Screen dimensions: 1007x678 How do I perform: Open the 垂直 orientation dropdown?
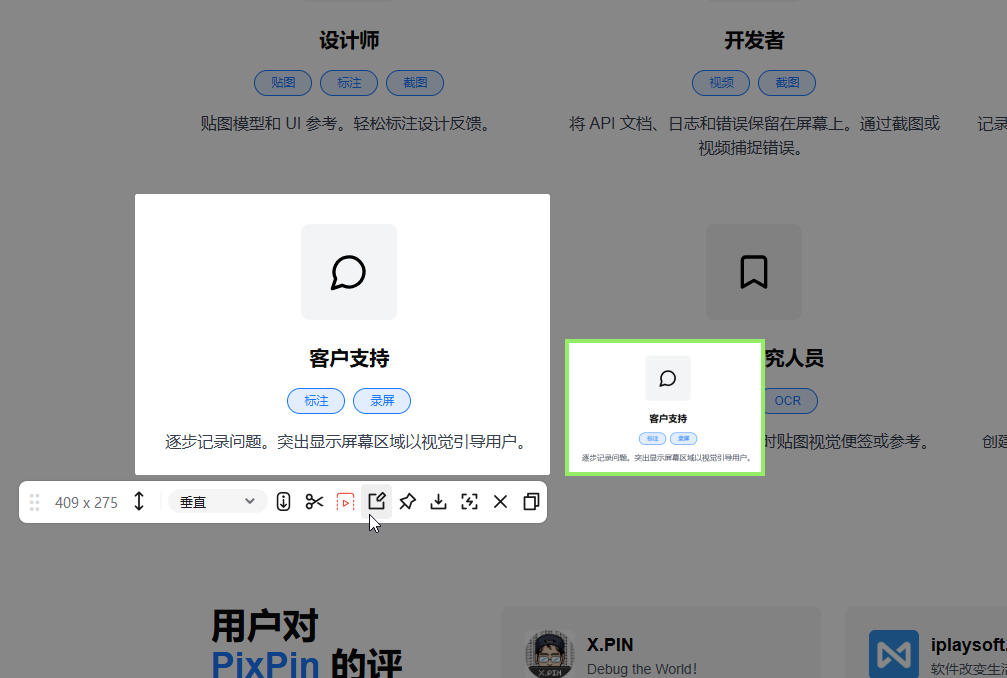[x=215, y=501]
